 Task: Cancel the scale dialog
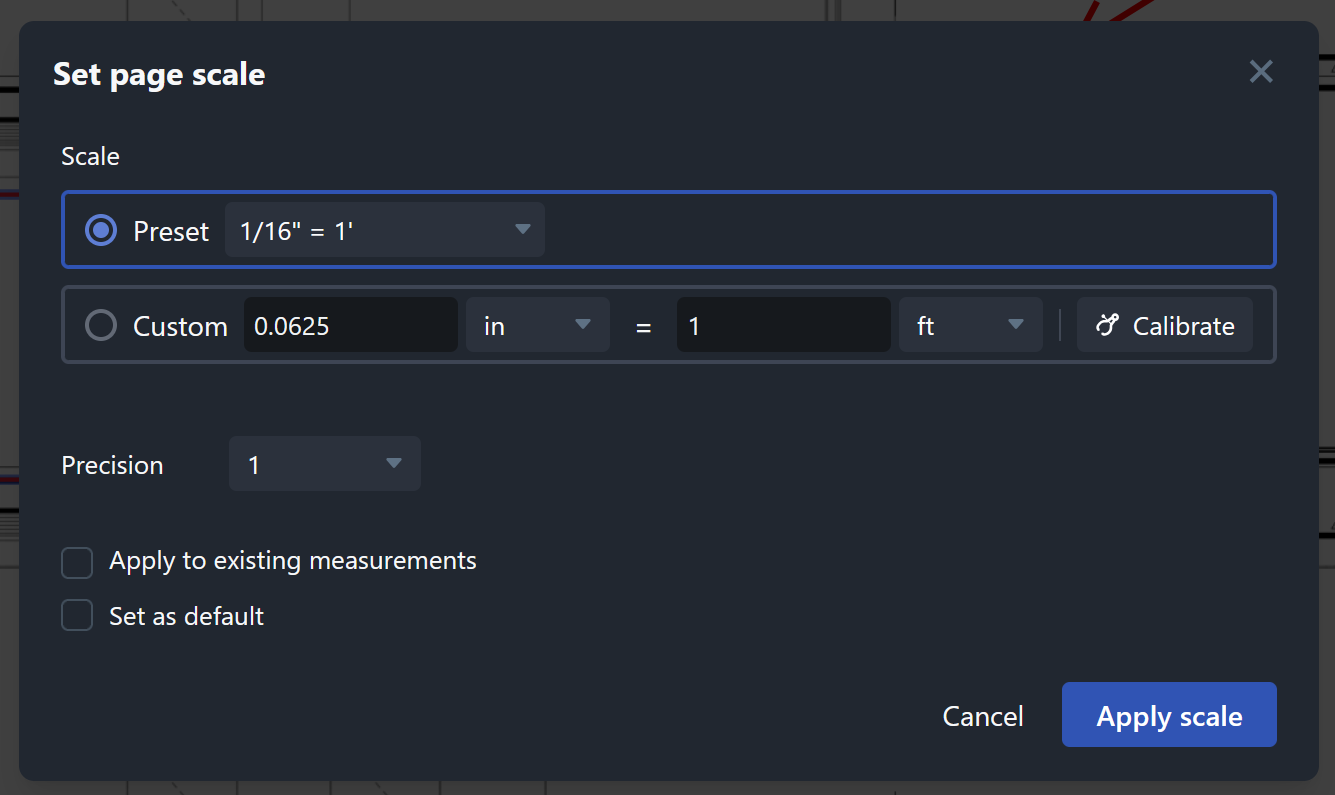pyautogui.click(x=983, y=716)
